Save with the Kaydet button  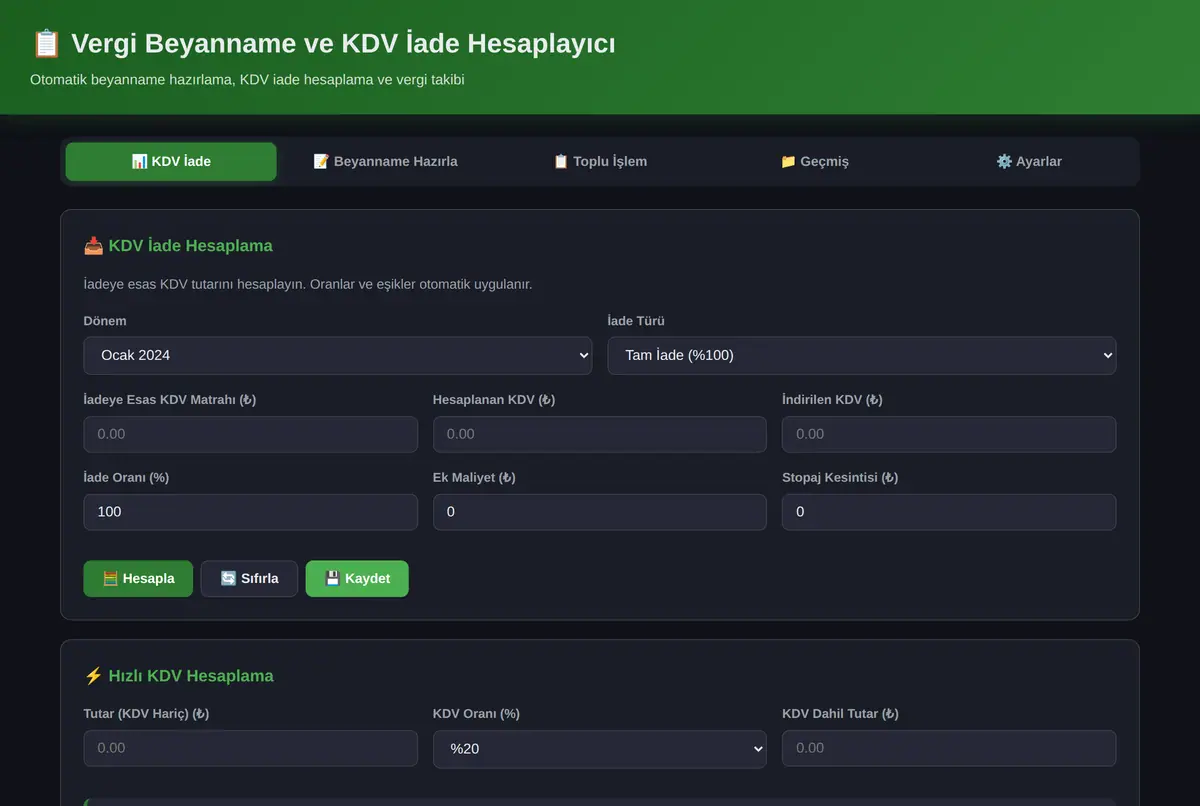pos(357,578)
